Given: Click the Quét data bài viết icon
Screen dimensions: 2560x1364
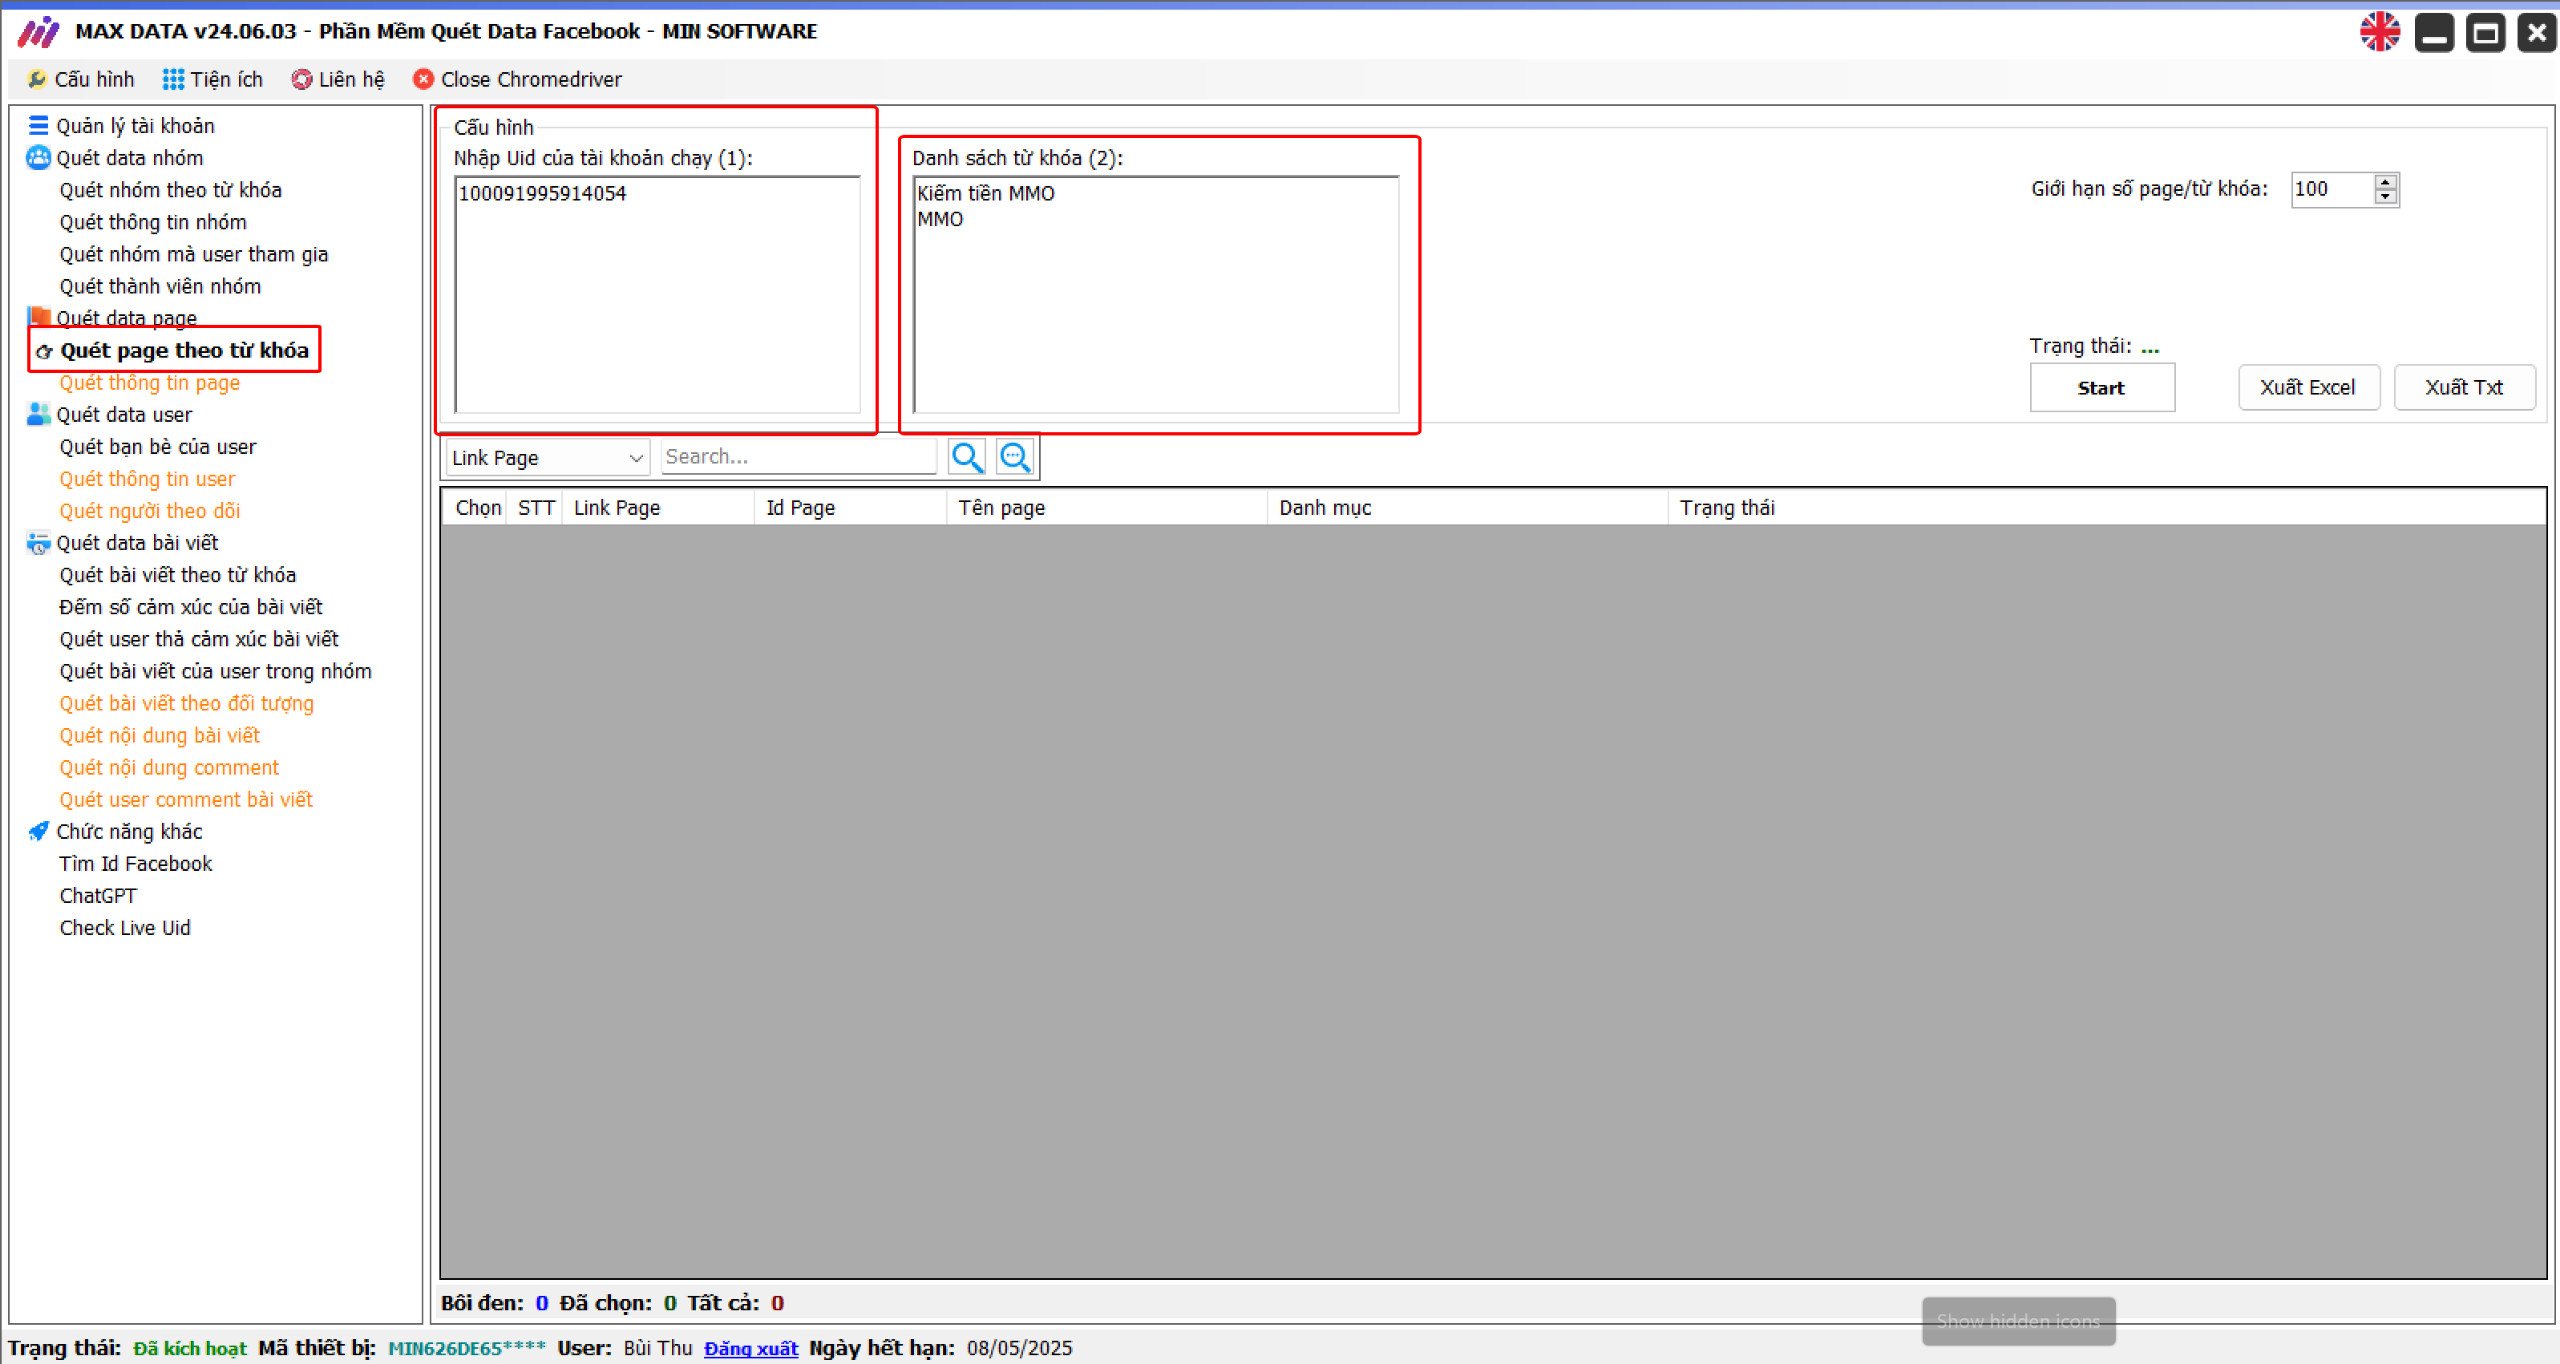Looking at the screenshot, I should click(38, 543).
